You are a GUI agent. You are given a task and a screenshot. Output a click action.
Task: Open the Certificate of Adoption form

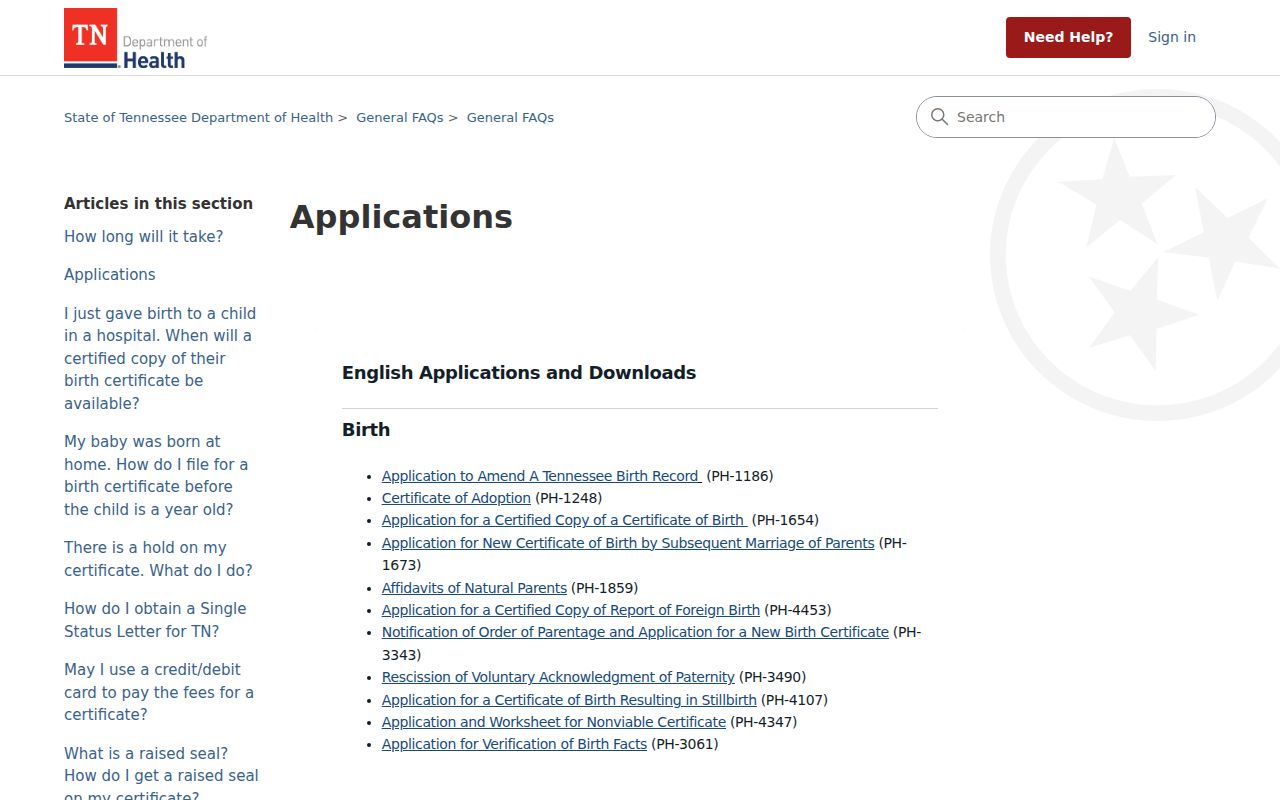456,498
